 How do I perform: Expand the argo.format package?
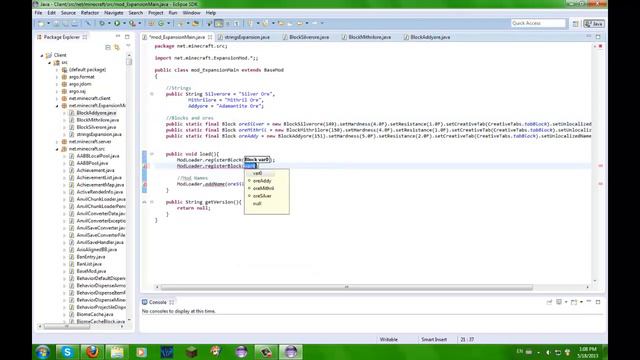[57, 77]
